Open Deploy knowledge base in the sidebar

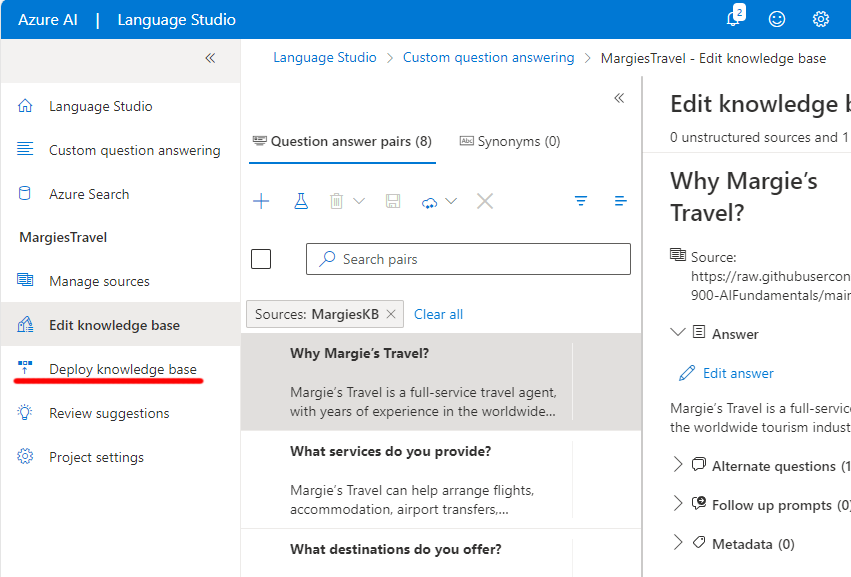tap(120, 369)
